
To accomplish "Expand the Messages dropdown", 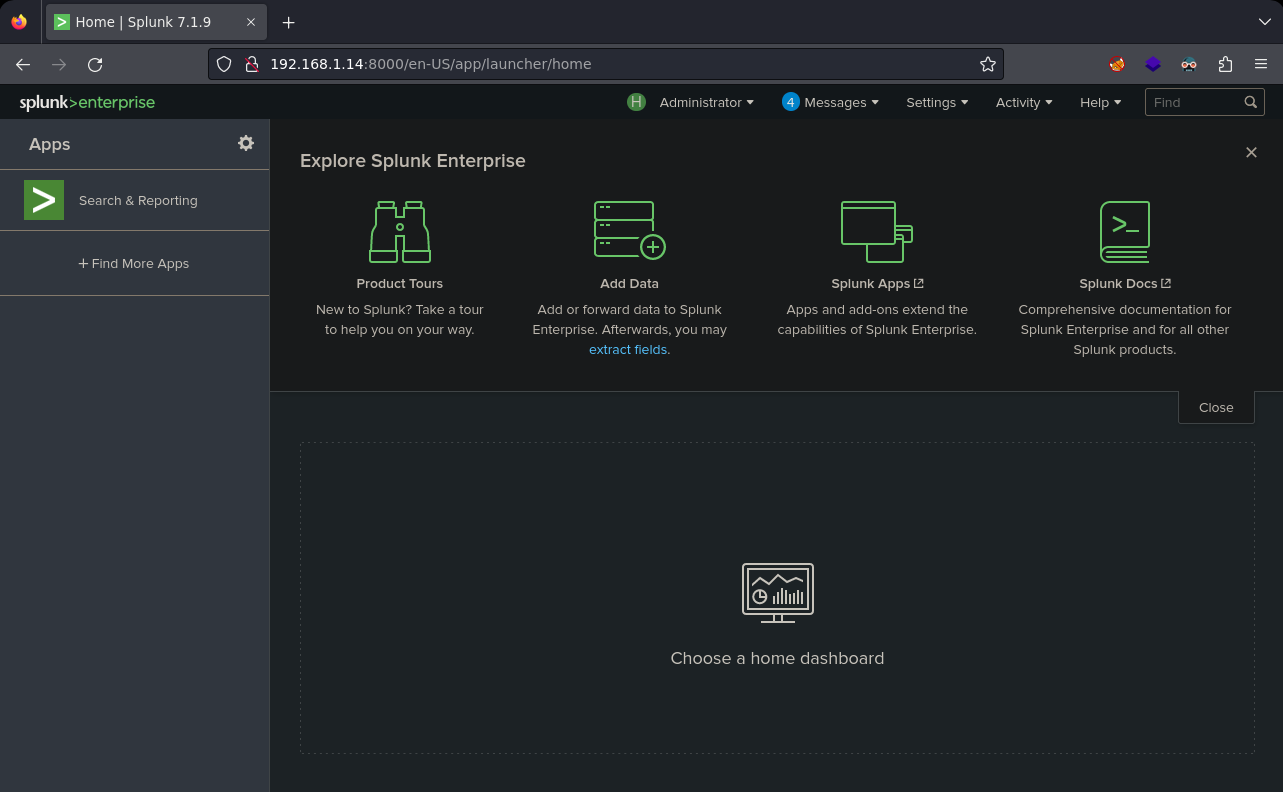I will pyautogui.click(x=841, y=102).
